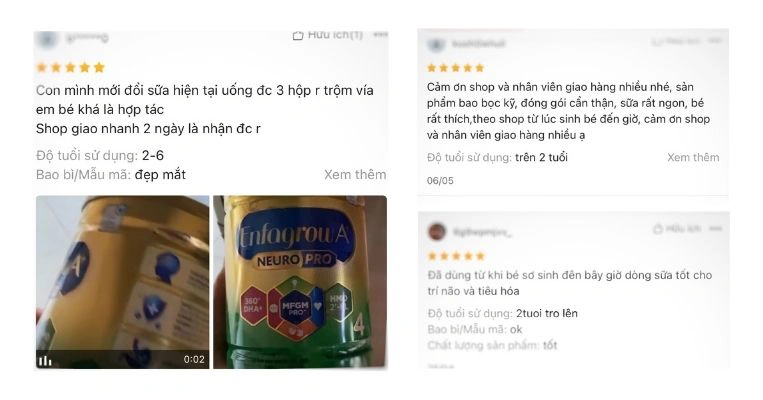763x400 pixels.
Task: Open the Enfagrow A+ NeuroPro can photo
Action: pyautogui.click(x=300, y=282)
